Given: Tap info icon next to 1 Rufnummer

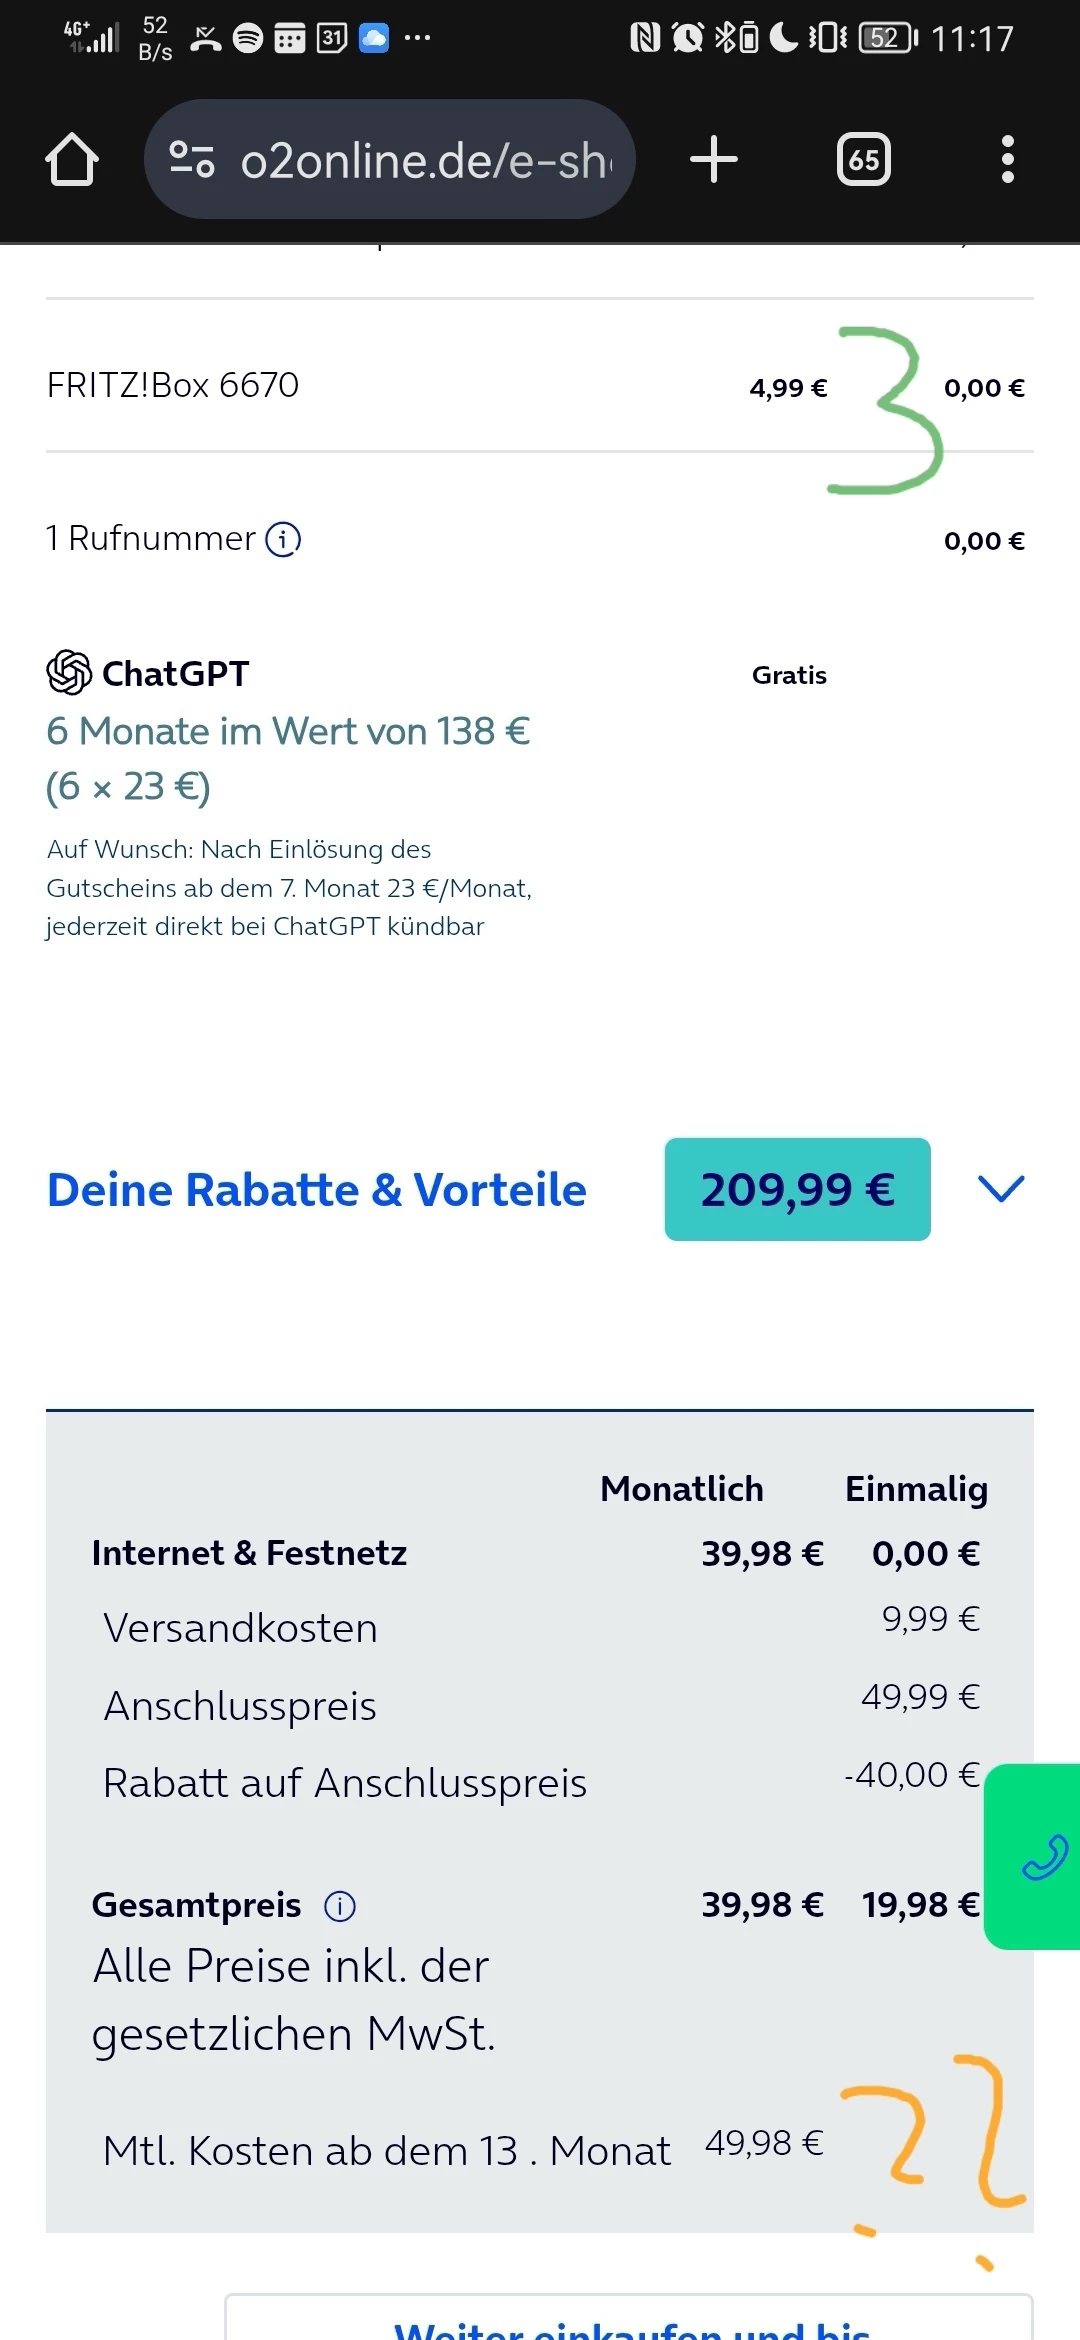Looking at the screenshot, I should coord(283,539).
